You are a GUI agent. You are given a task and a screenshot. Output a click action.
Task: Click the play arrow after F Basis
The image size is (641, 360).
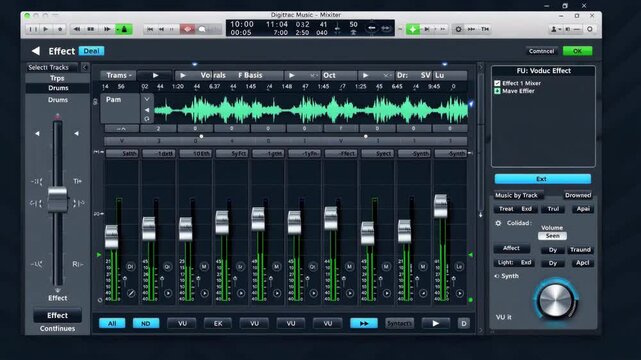click(291, 75)
